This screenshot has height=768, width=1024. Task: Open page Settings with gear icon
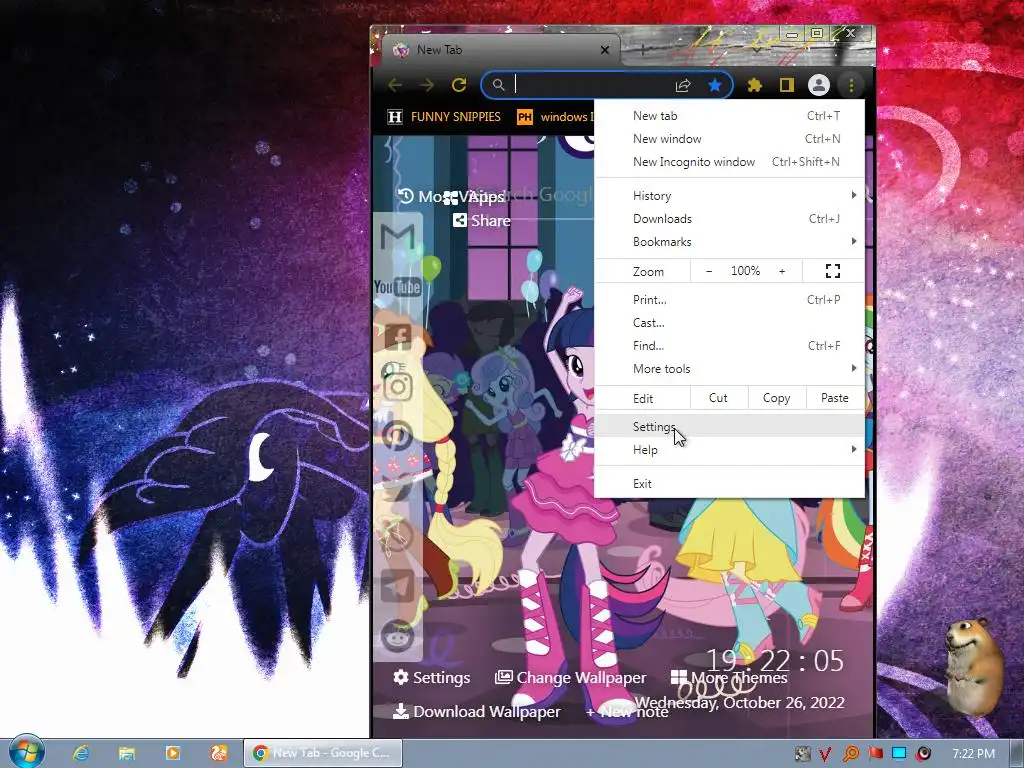pos(432,678)
